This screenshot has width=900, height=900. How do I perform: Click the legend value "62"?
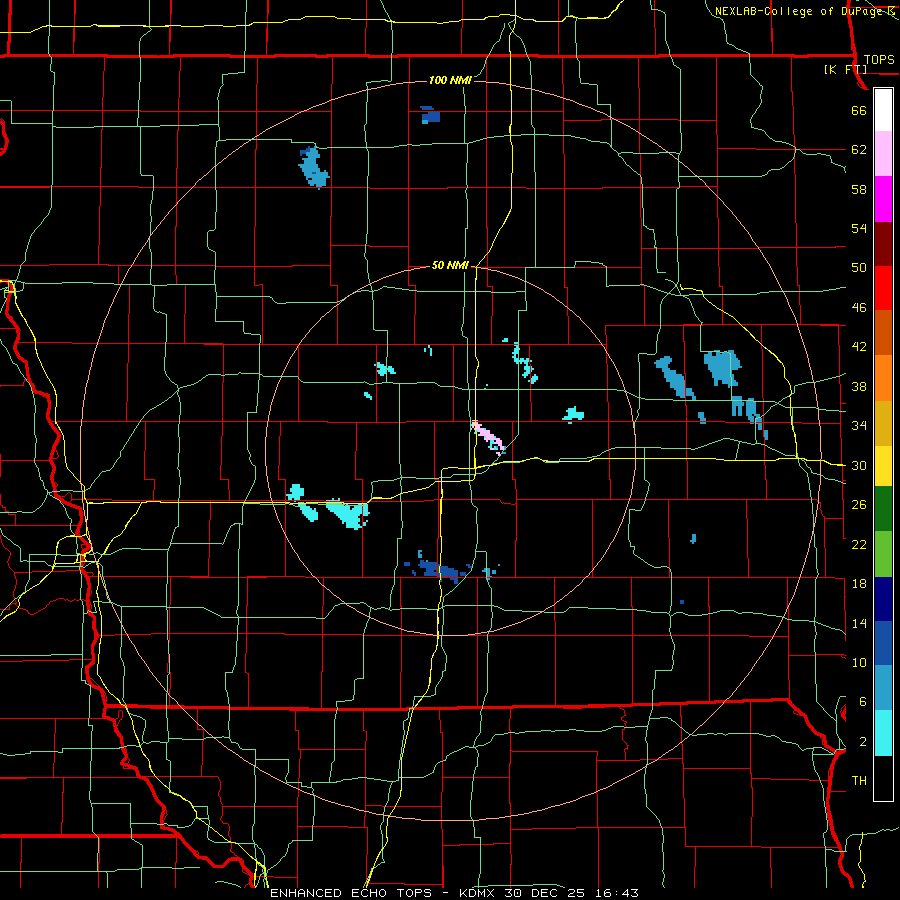859,150
